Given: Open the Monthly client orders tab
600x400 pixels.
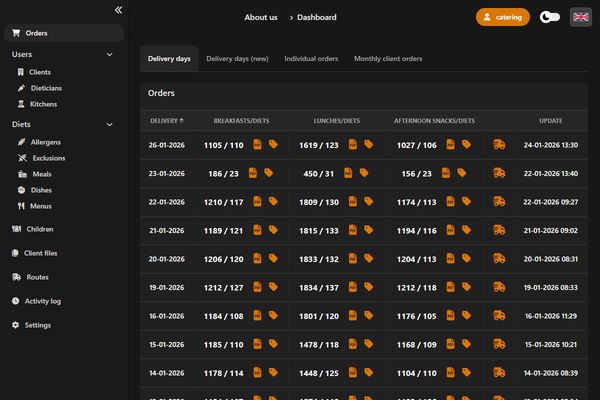Looking at the screenshot, I should click(x=388, y=59).
